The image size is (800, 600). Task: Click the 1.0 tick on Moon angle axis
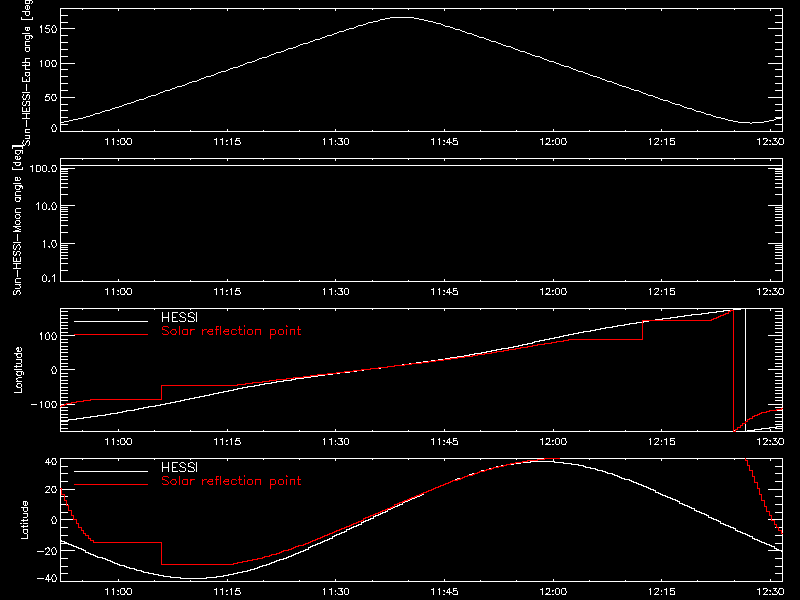[x=49, y=244]
